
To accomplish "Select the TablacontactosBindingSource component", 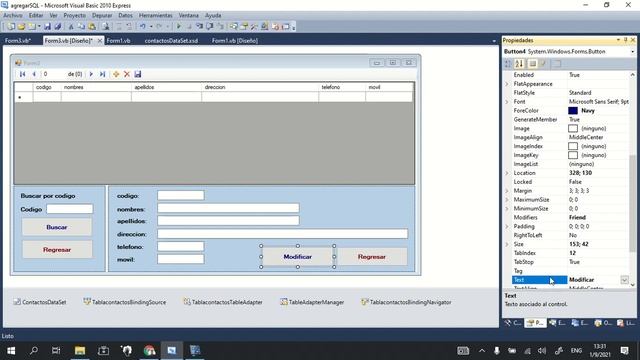I will point(124,302).
